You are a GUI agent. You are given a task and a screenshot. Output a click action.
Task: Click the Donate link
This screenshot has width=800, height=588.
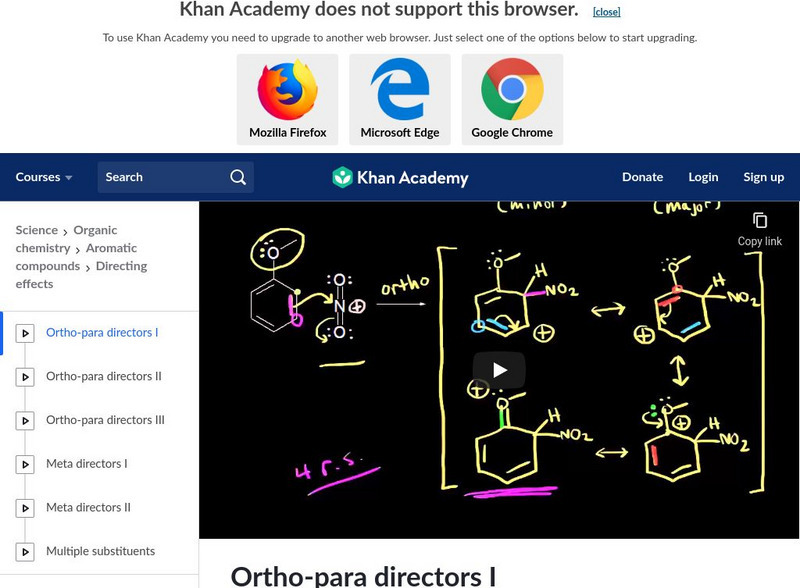[x=642, y=176]
